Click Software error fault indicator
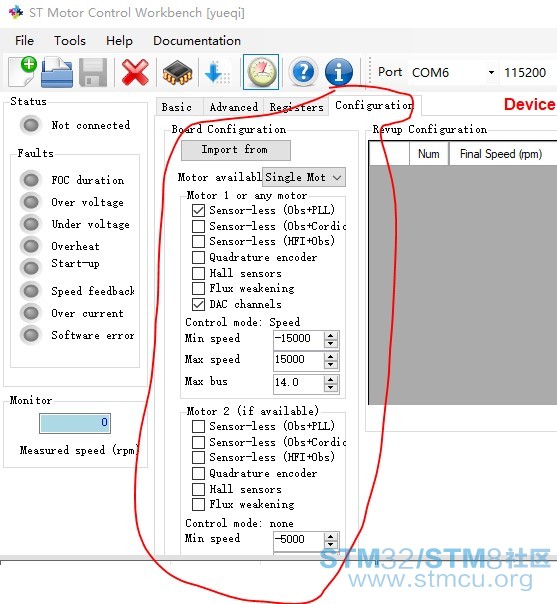Screen dimensions: 557x604 point(31,335)
